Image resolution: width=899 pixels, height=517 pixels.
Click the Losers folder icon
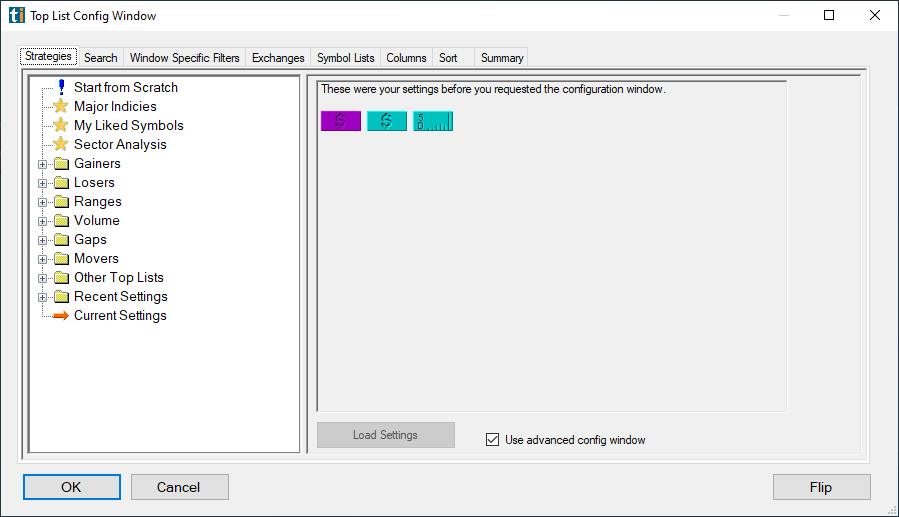[61, 183]
